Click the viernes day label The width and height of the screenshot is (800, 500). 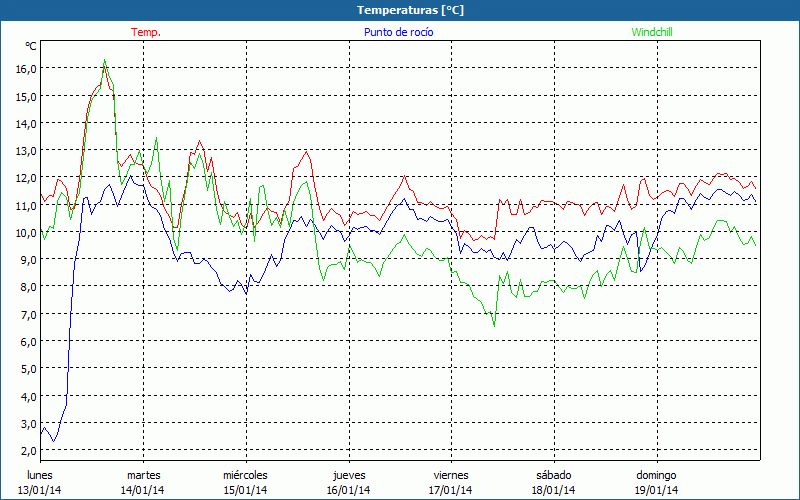[x=451, y=475]
